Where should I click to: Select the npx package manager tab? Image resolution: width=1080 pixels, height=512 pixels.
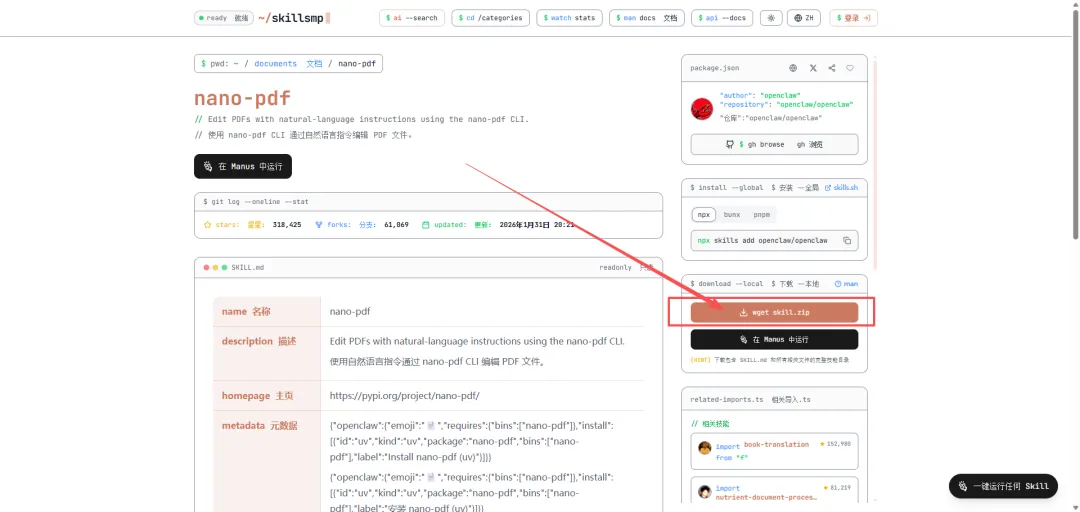tap(703, 214)
